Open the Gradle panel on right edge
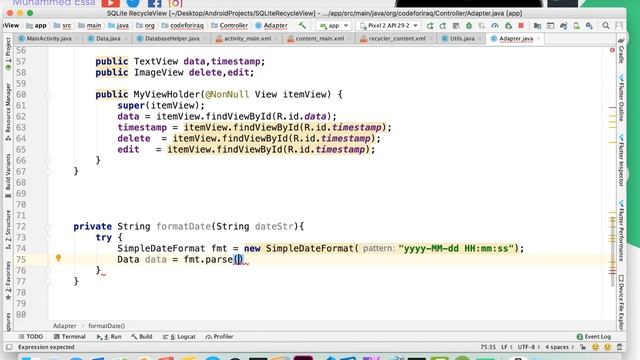Viewport: 640px width, 360px height. pos(621,51)
